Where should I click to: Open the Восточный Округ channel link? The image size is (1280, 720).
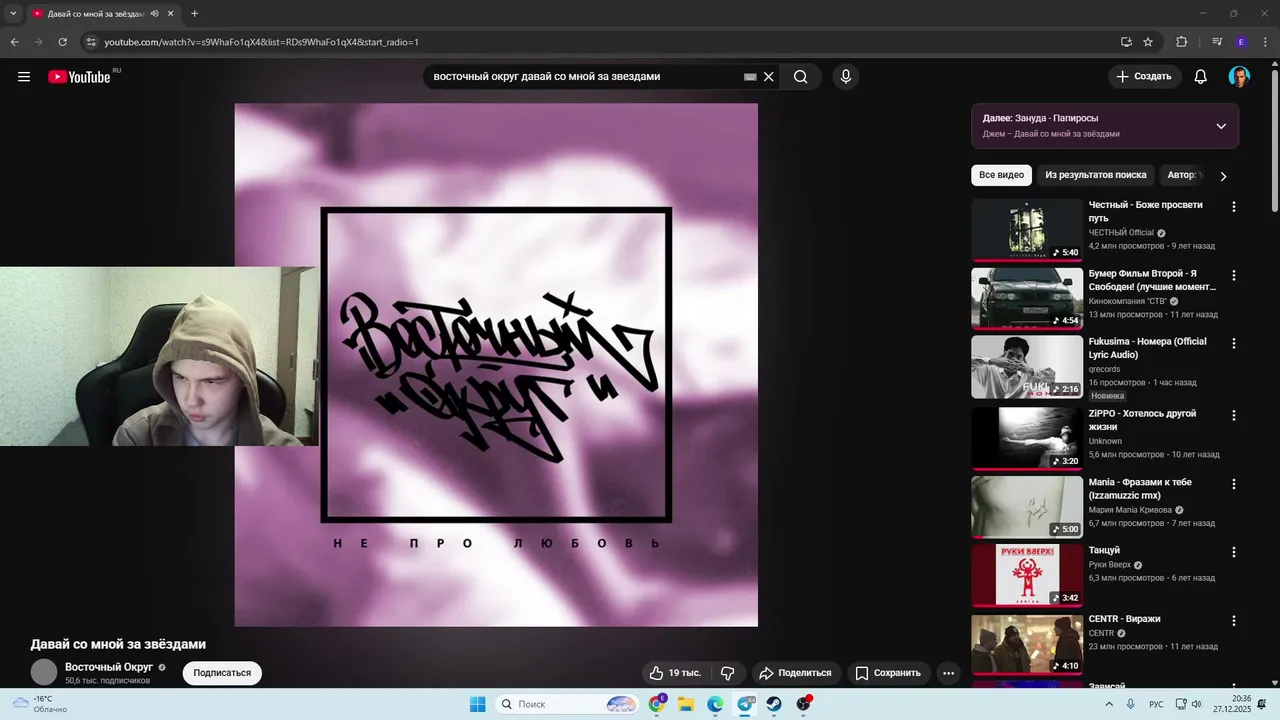109,667
